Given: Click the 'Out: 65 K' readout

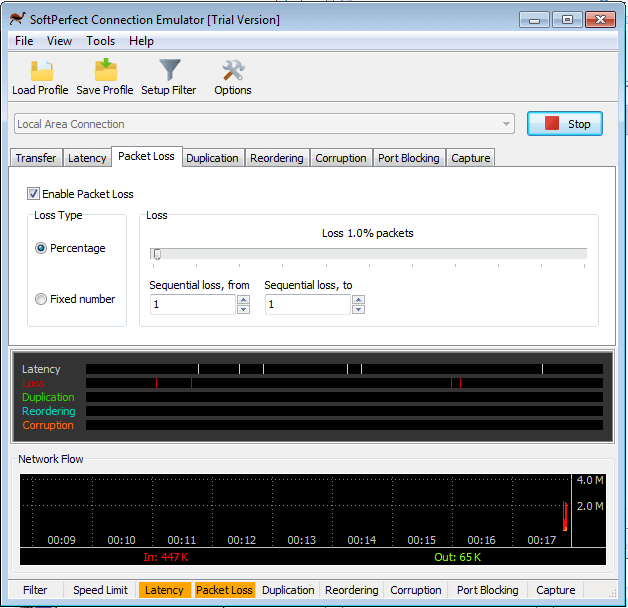Looking at the screenshot, I should (x=457, y=557).
